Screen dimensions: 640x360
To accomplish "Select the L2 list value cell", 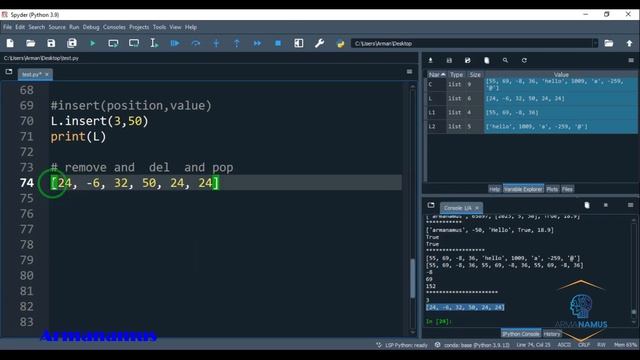I will (560, 127).
